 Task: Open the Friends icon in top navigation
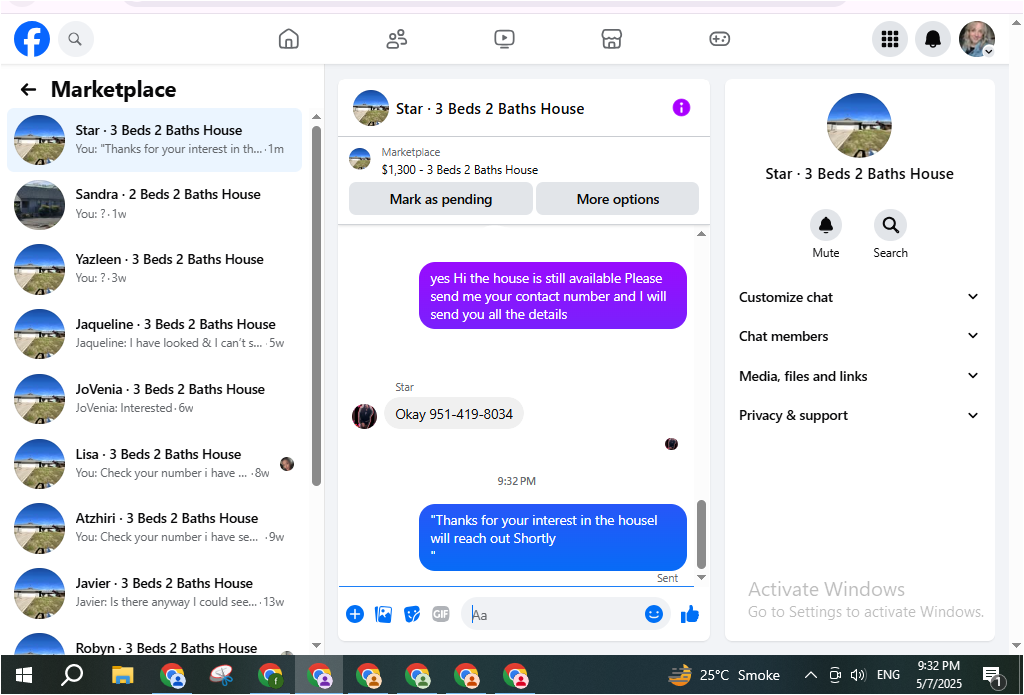pos(396,39)
